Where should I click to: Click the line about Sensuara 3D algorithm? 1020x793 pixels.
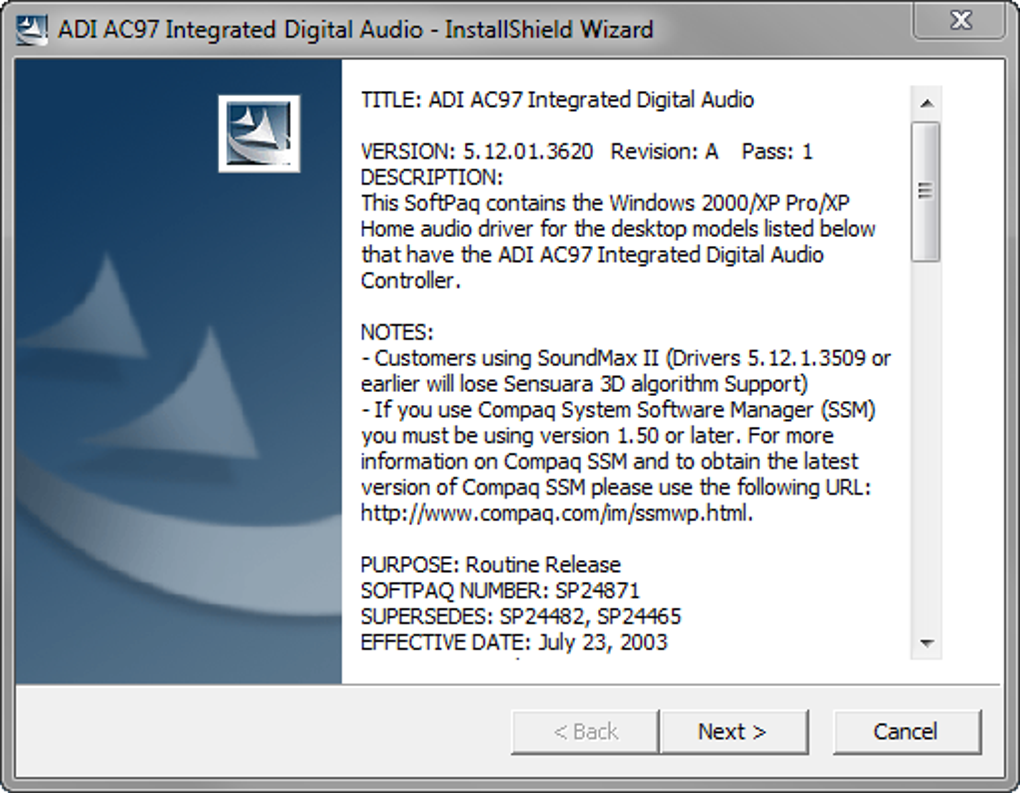[584, 384]
